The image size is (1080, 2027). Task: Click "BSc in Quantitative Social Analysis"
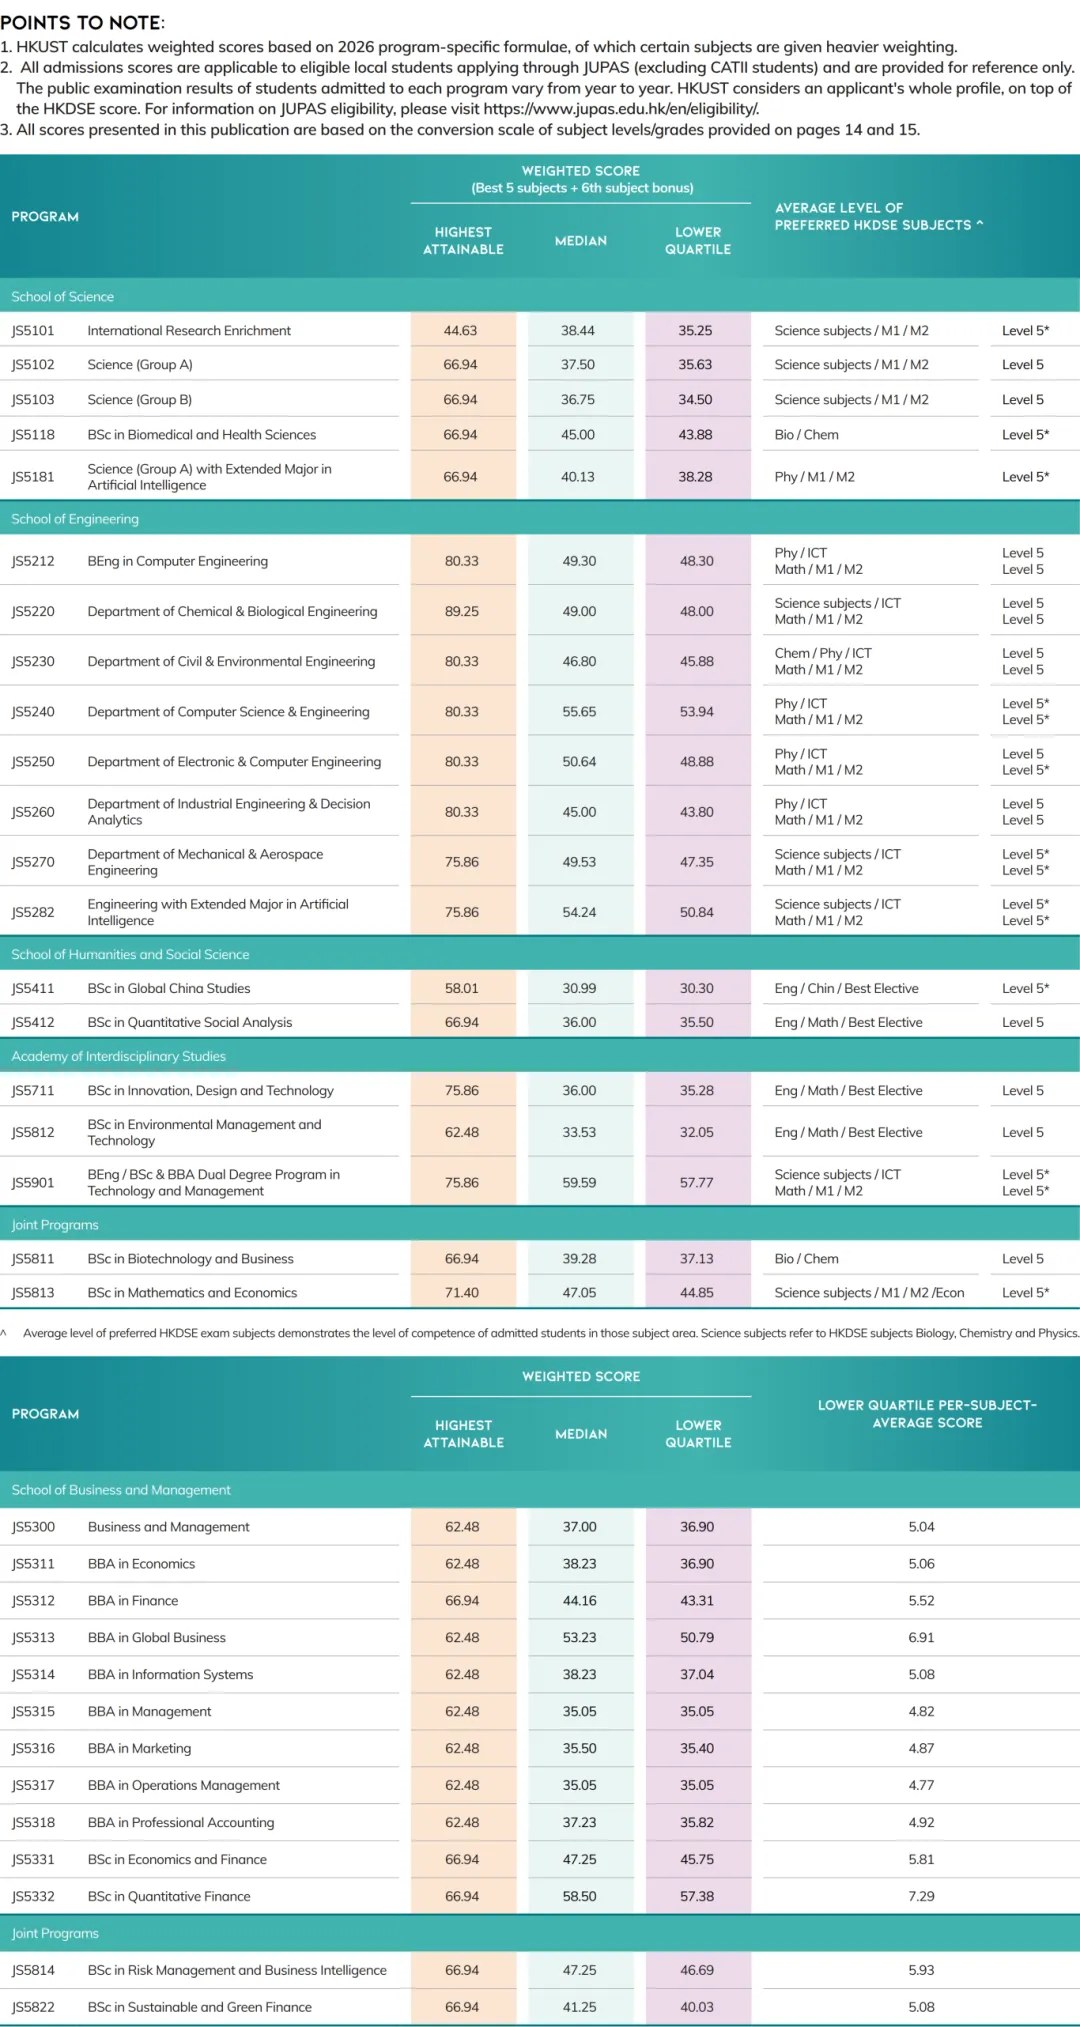[190, 1023]
